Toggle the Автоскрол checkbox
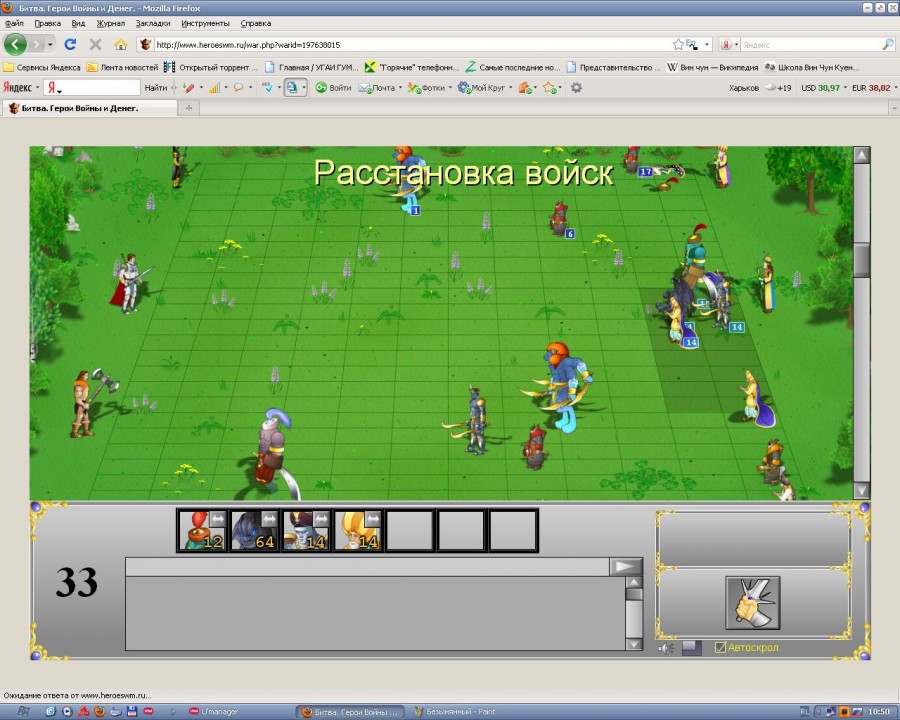The height and width of the screenshot is (720, 900). click(x=720, y=648)
